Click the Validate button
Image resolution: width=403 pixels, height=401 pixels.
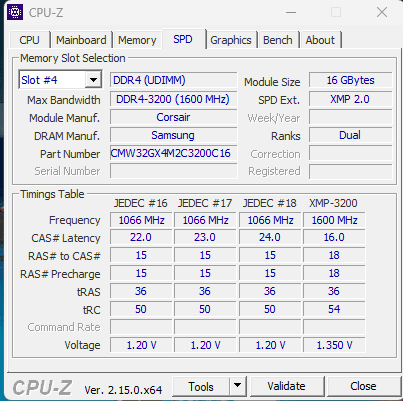(x=286, y=386)
